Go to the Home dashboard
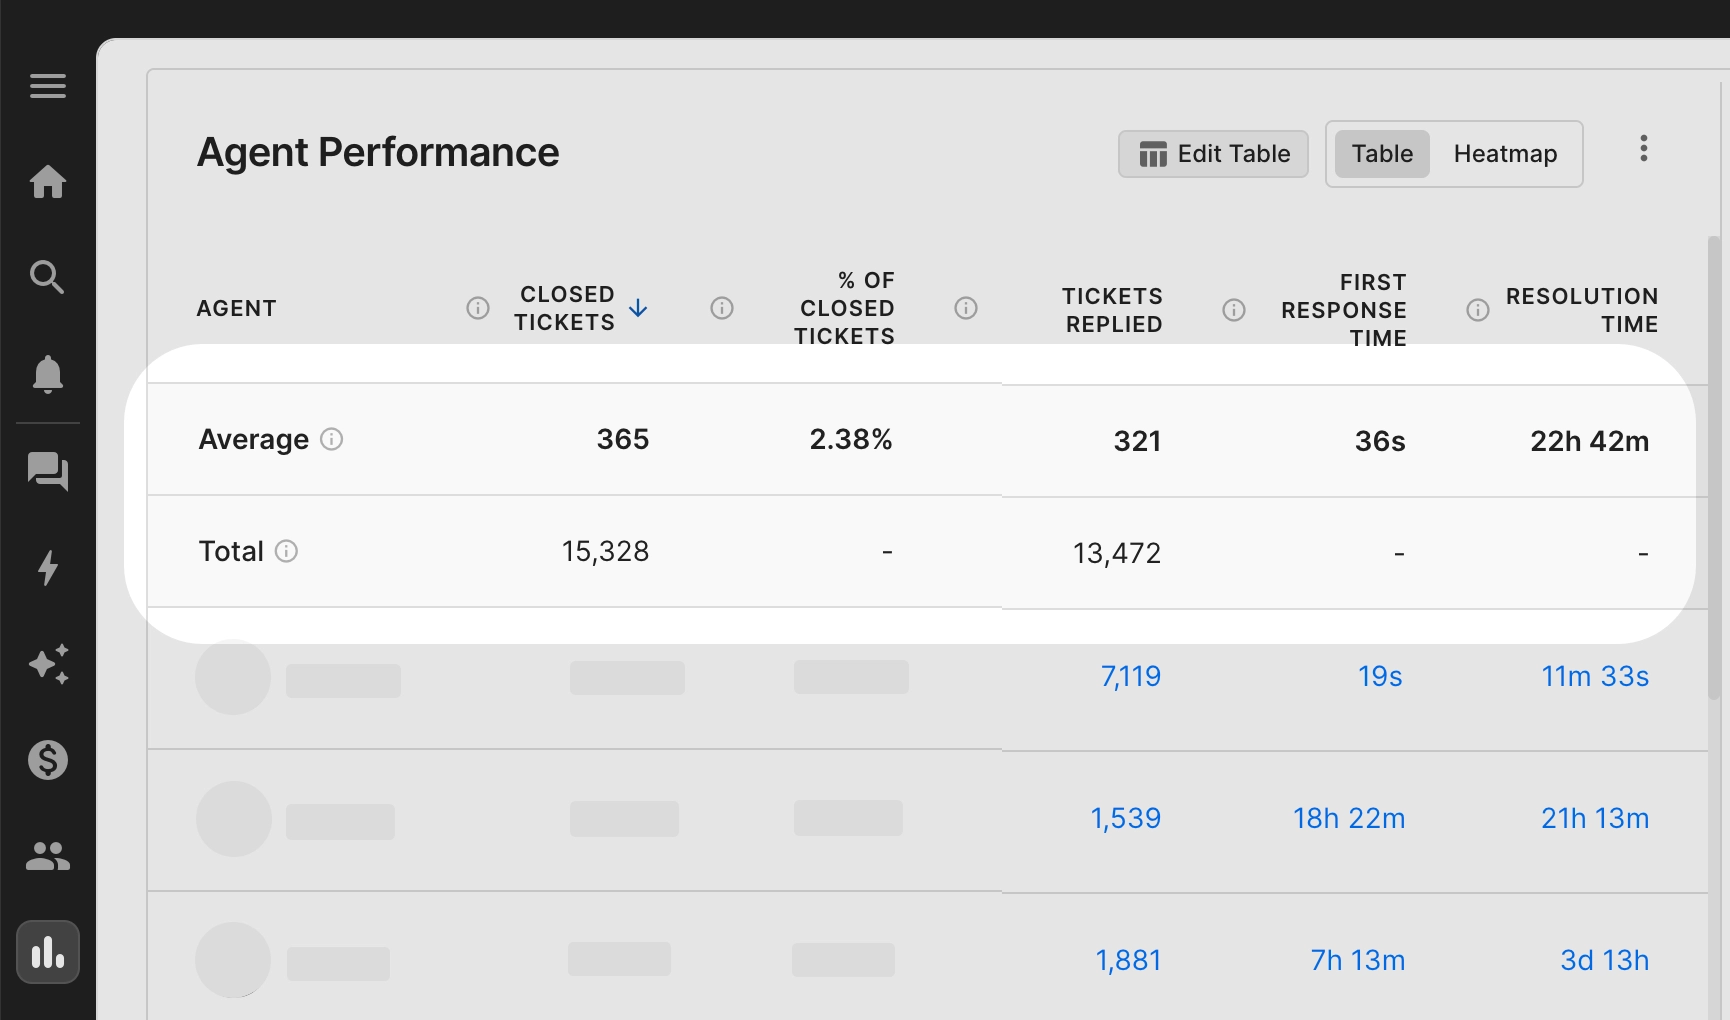The width and height of the screenshot is (1730, 1020). pyautogui.click(x=47, y=182)
